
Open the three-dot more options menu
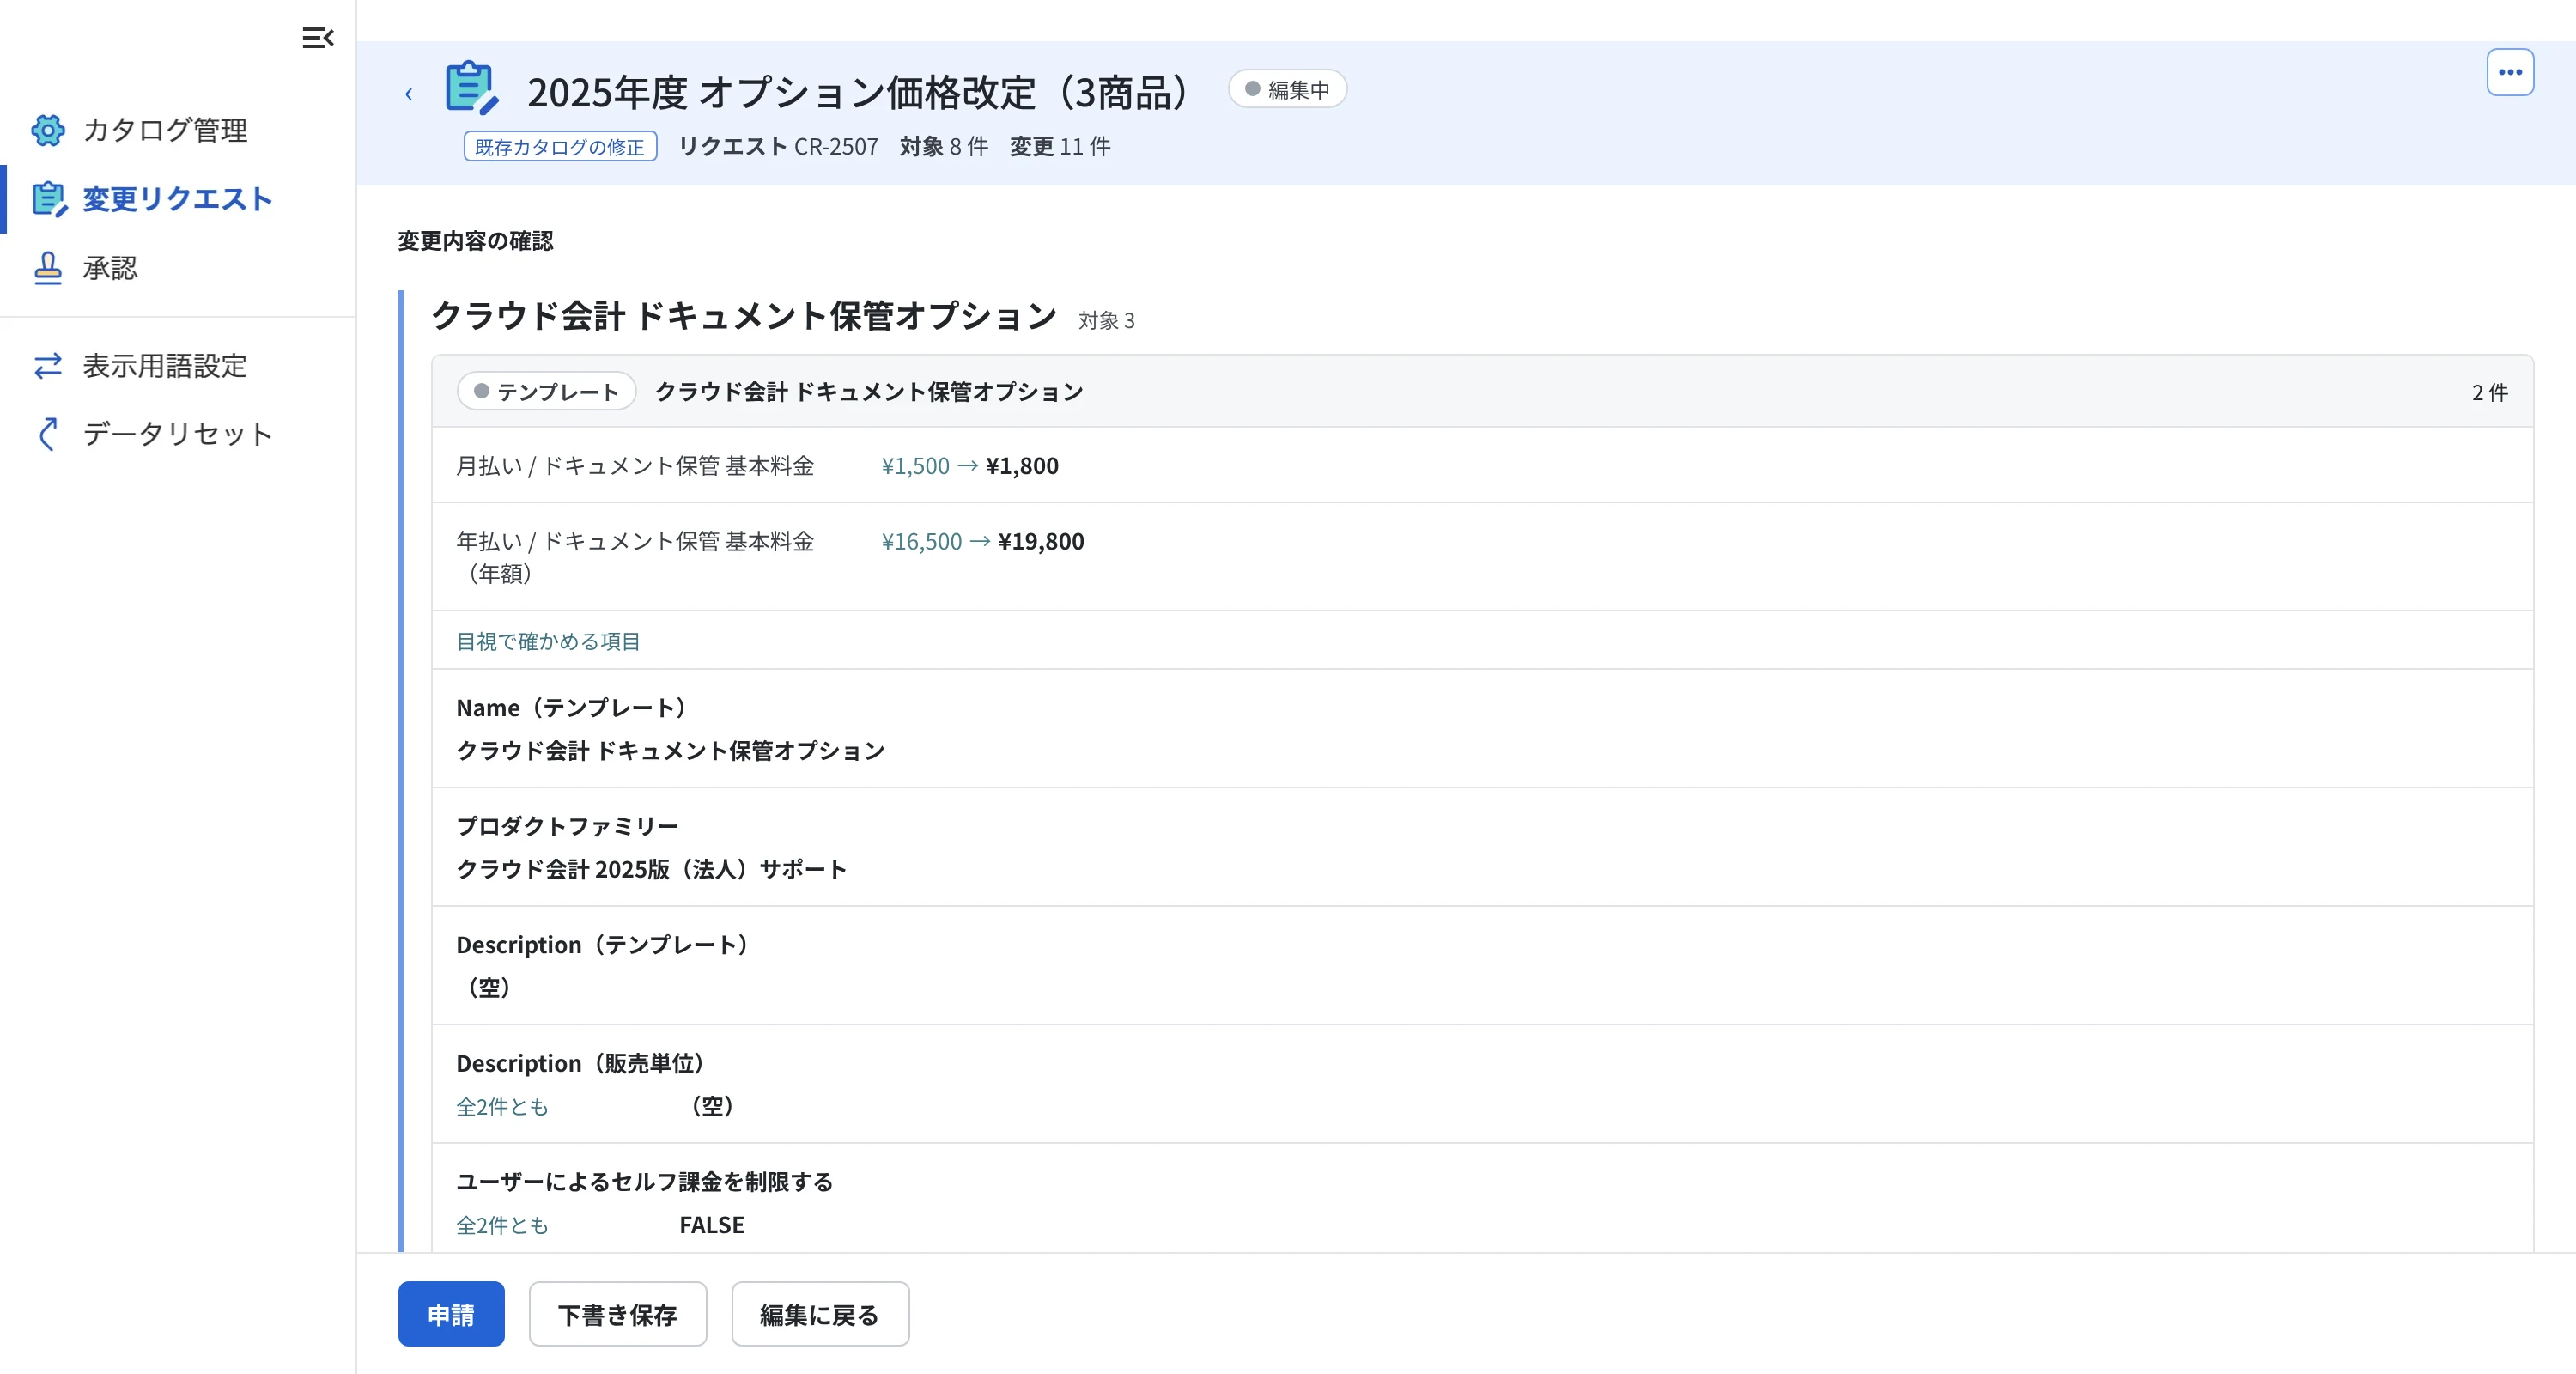coord(2510,72)
